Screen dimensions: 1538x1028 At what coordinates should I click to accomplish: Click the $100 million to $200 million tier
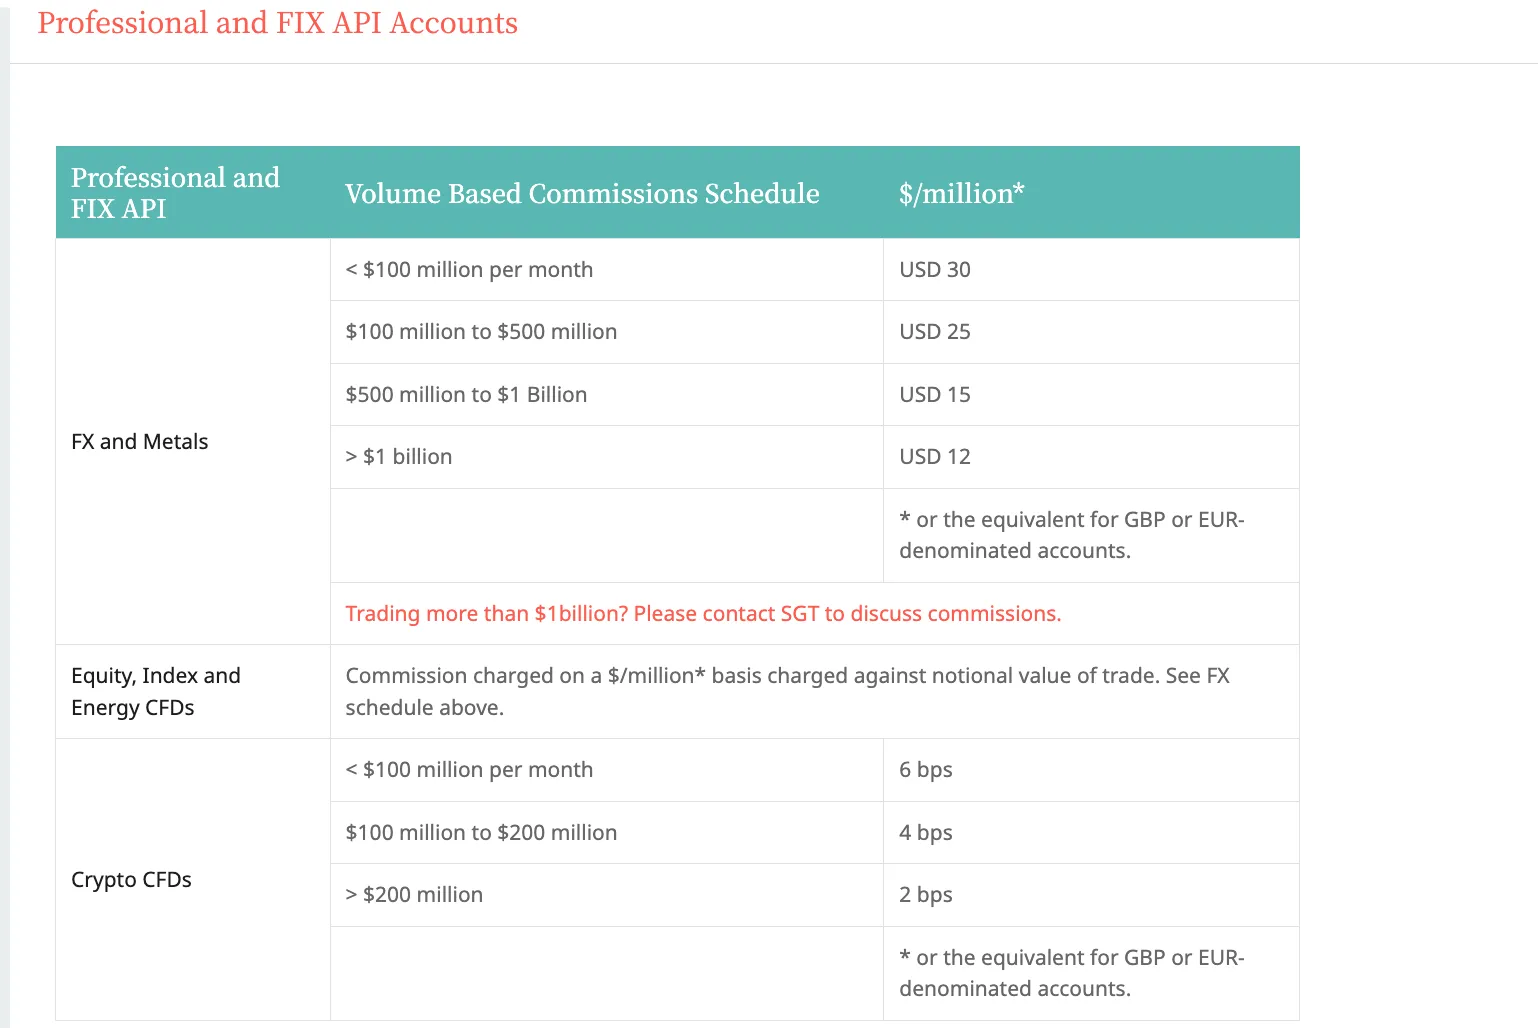tap(481, 832)
